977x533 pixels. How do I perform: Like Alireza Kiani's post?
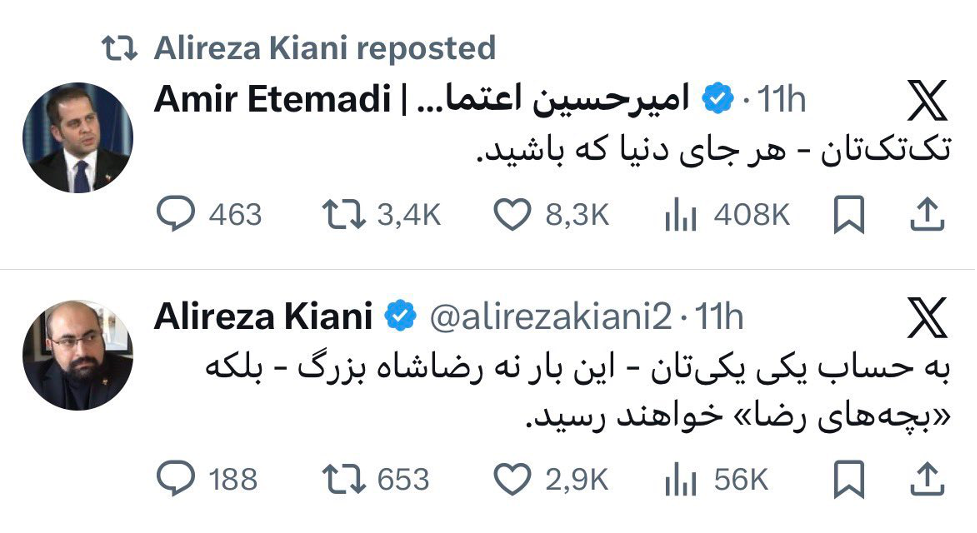pos(512,480)
